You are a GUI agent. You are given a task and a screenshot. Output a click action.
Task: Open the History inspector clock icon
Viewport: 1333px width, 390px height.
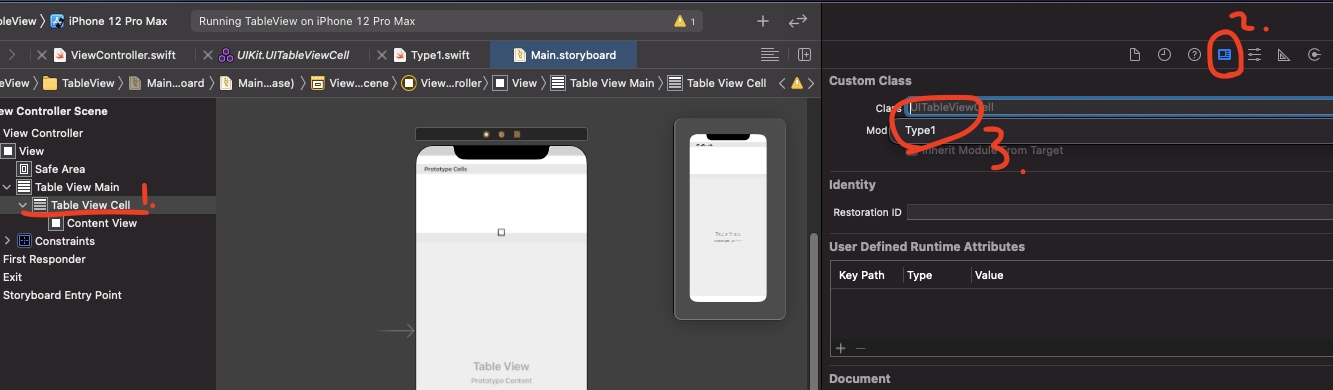[1164, 55]
